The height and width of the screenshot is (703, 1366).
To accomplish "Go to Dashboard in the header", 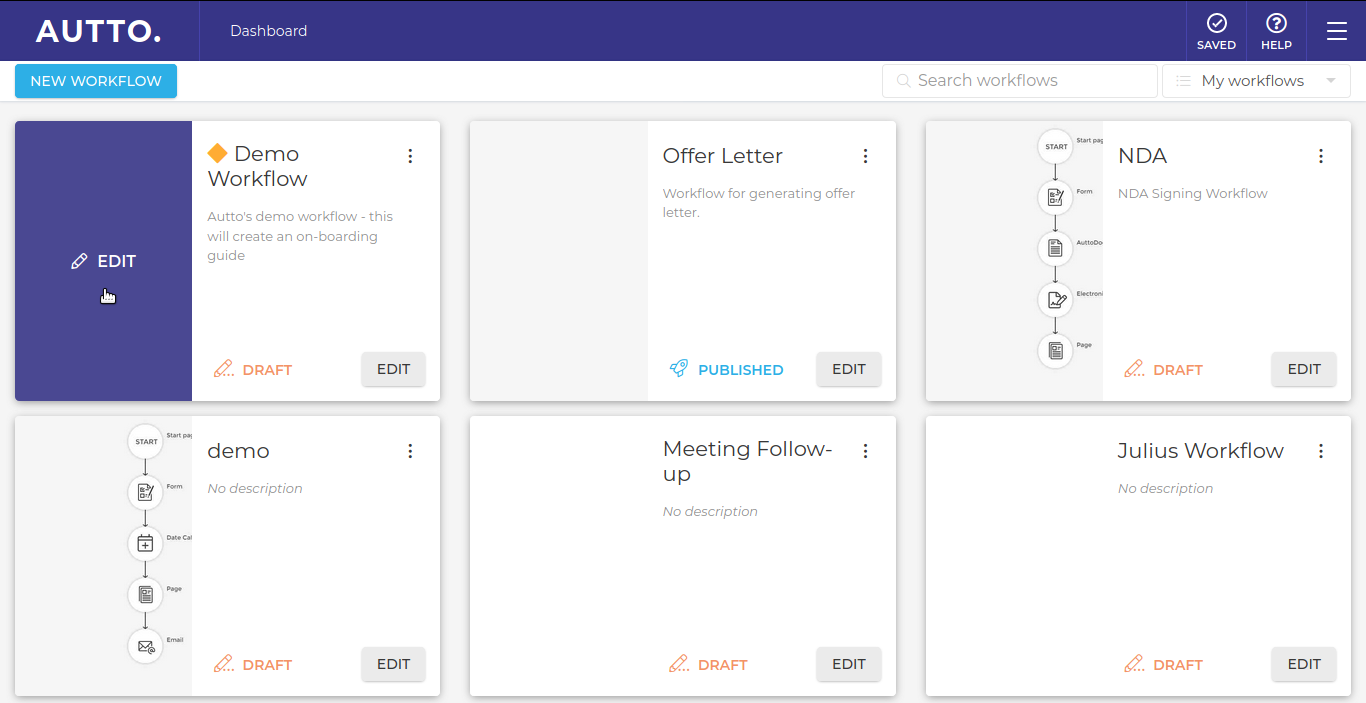I will click(268, 31).
